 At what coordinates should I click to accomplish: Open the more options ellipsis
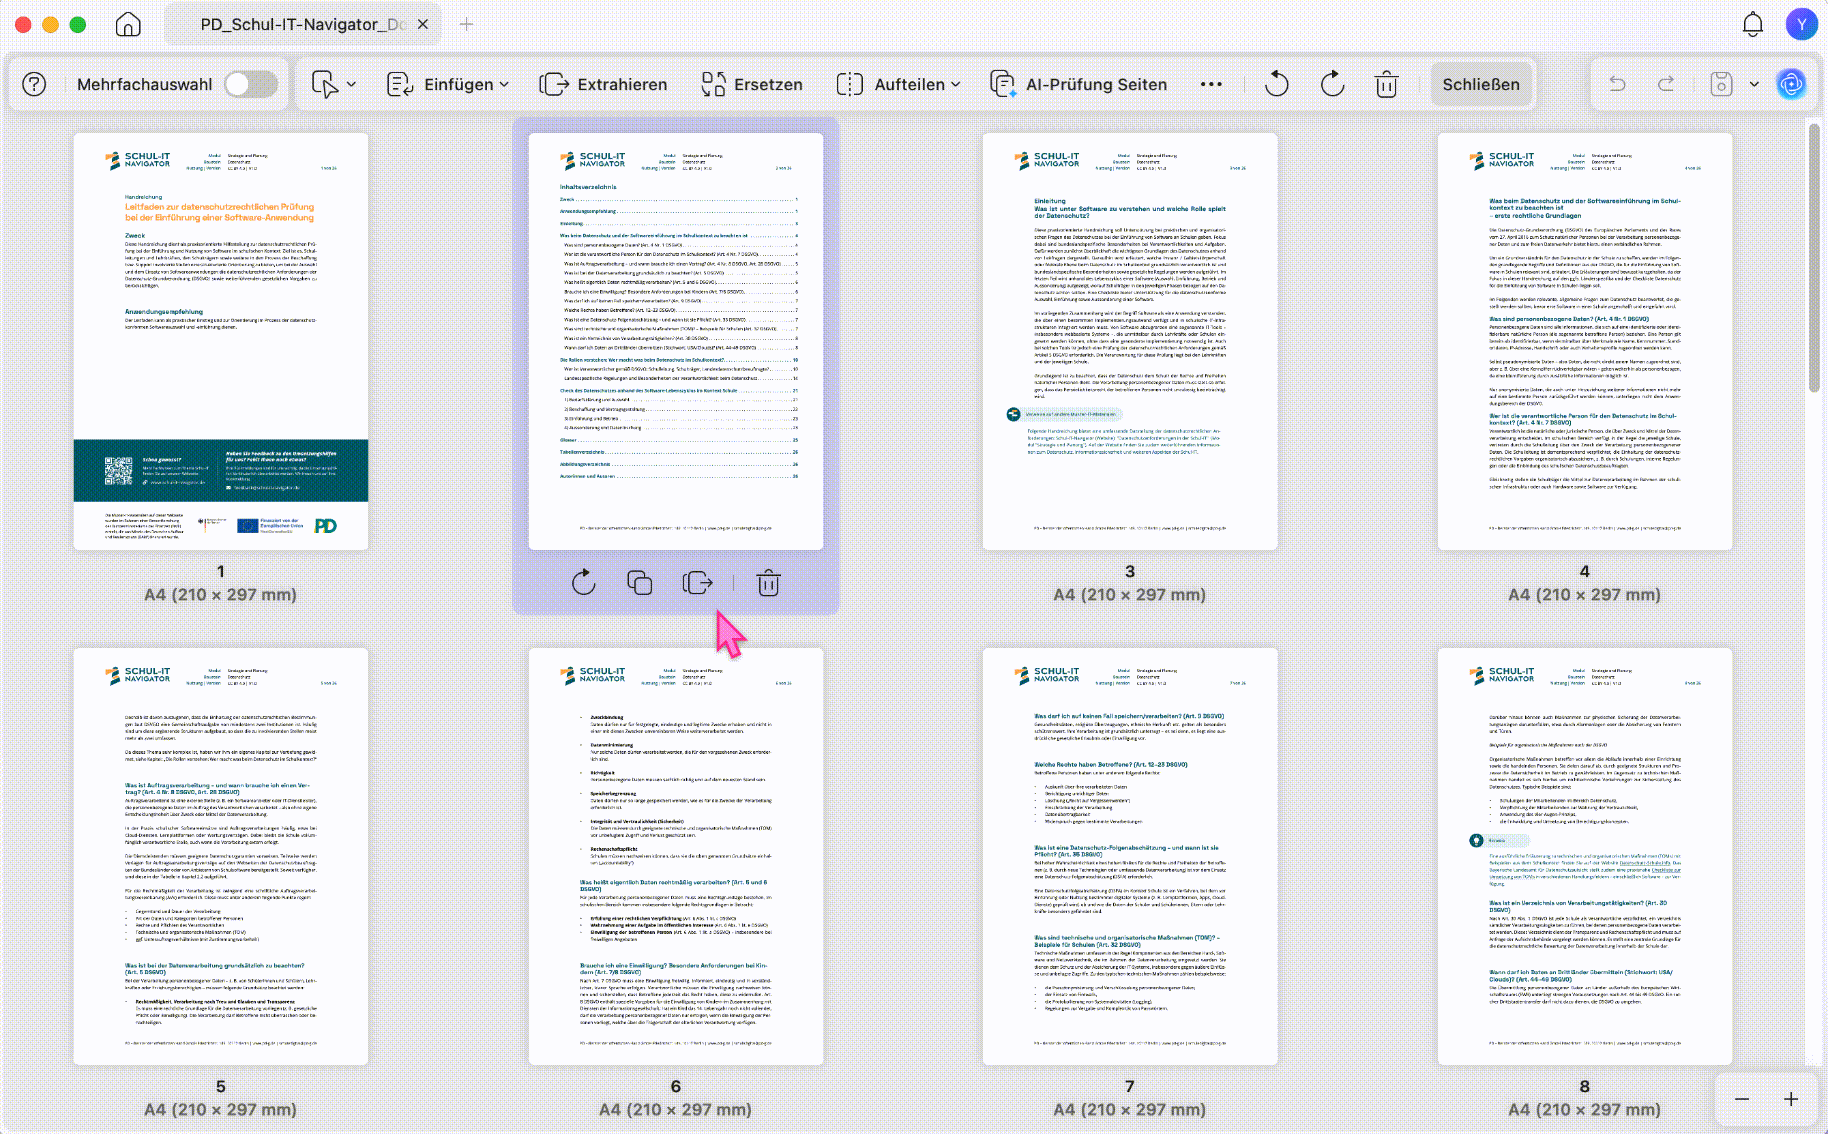pyautogui.click(x=1211, y=84)
